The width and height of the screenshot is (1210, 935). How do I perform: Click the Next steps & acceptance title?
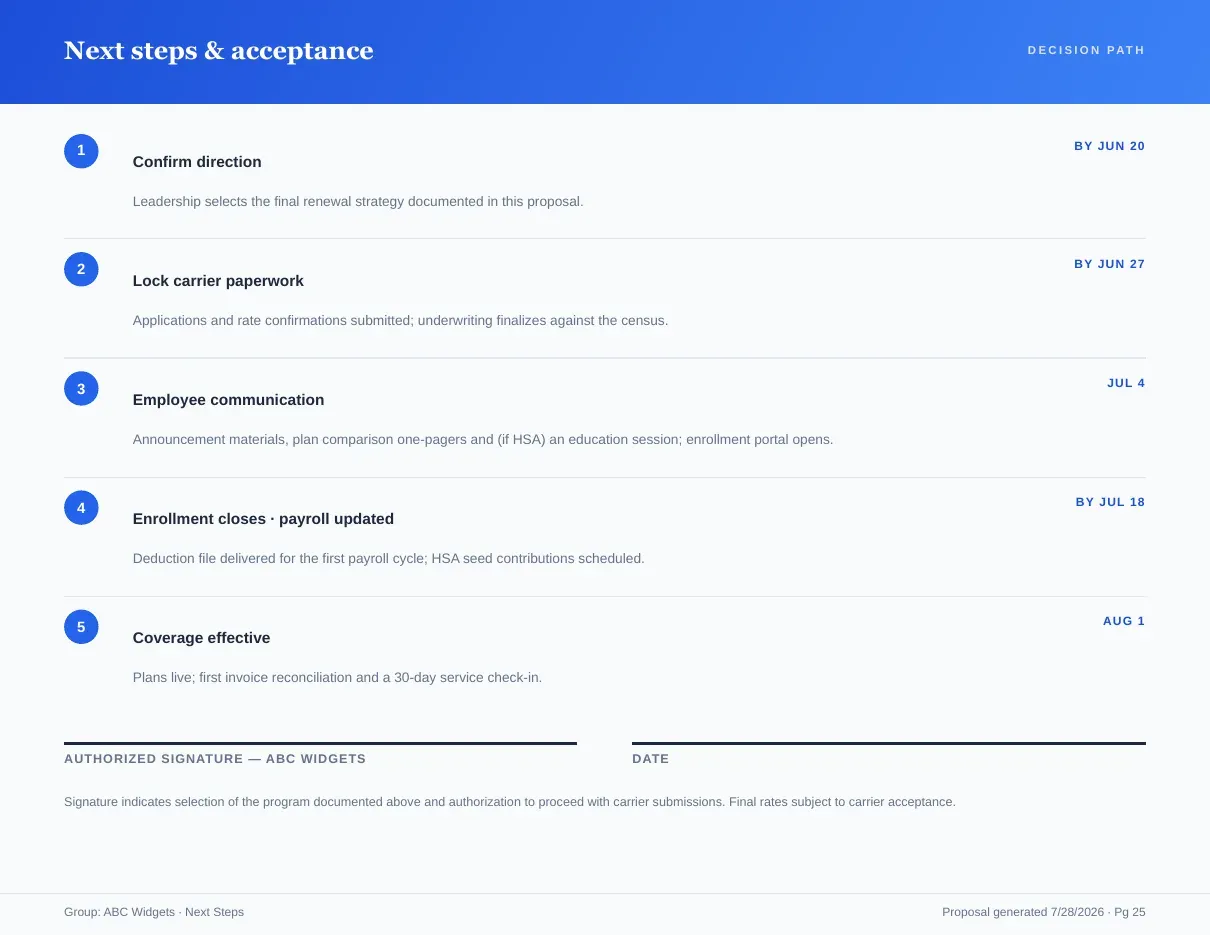pyautogui.click(x=218, y=51)
